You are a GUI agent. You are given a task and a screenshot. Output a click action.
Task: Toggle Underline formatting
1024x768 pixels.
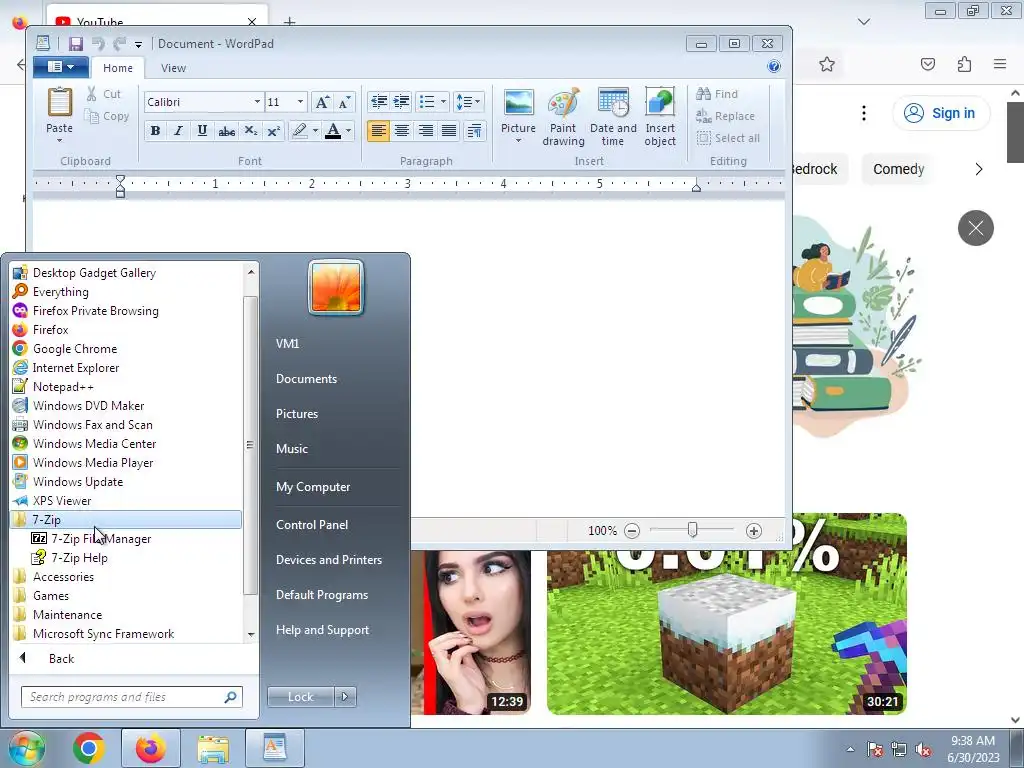pyautogui.click(x=202, y=131)
